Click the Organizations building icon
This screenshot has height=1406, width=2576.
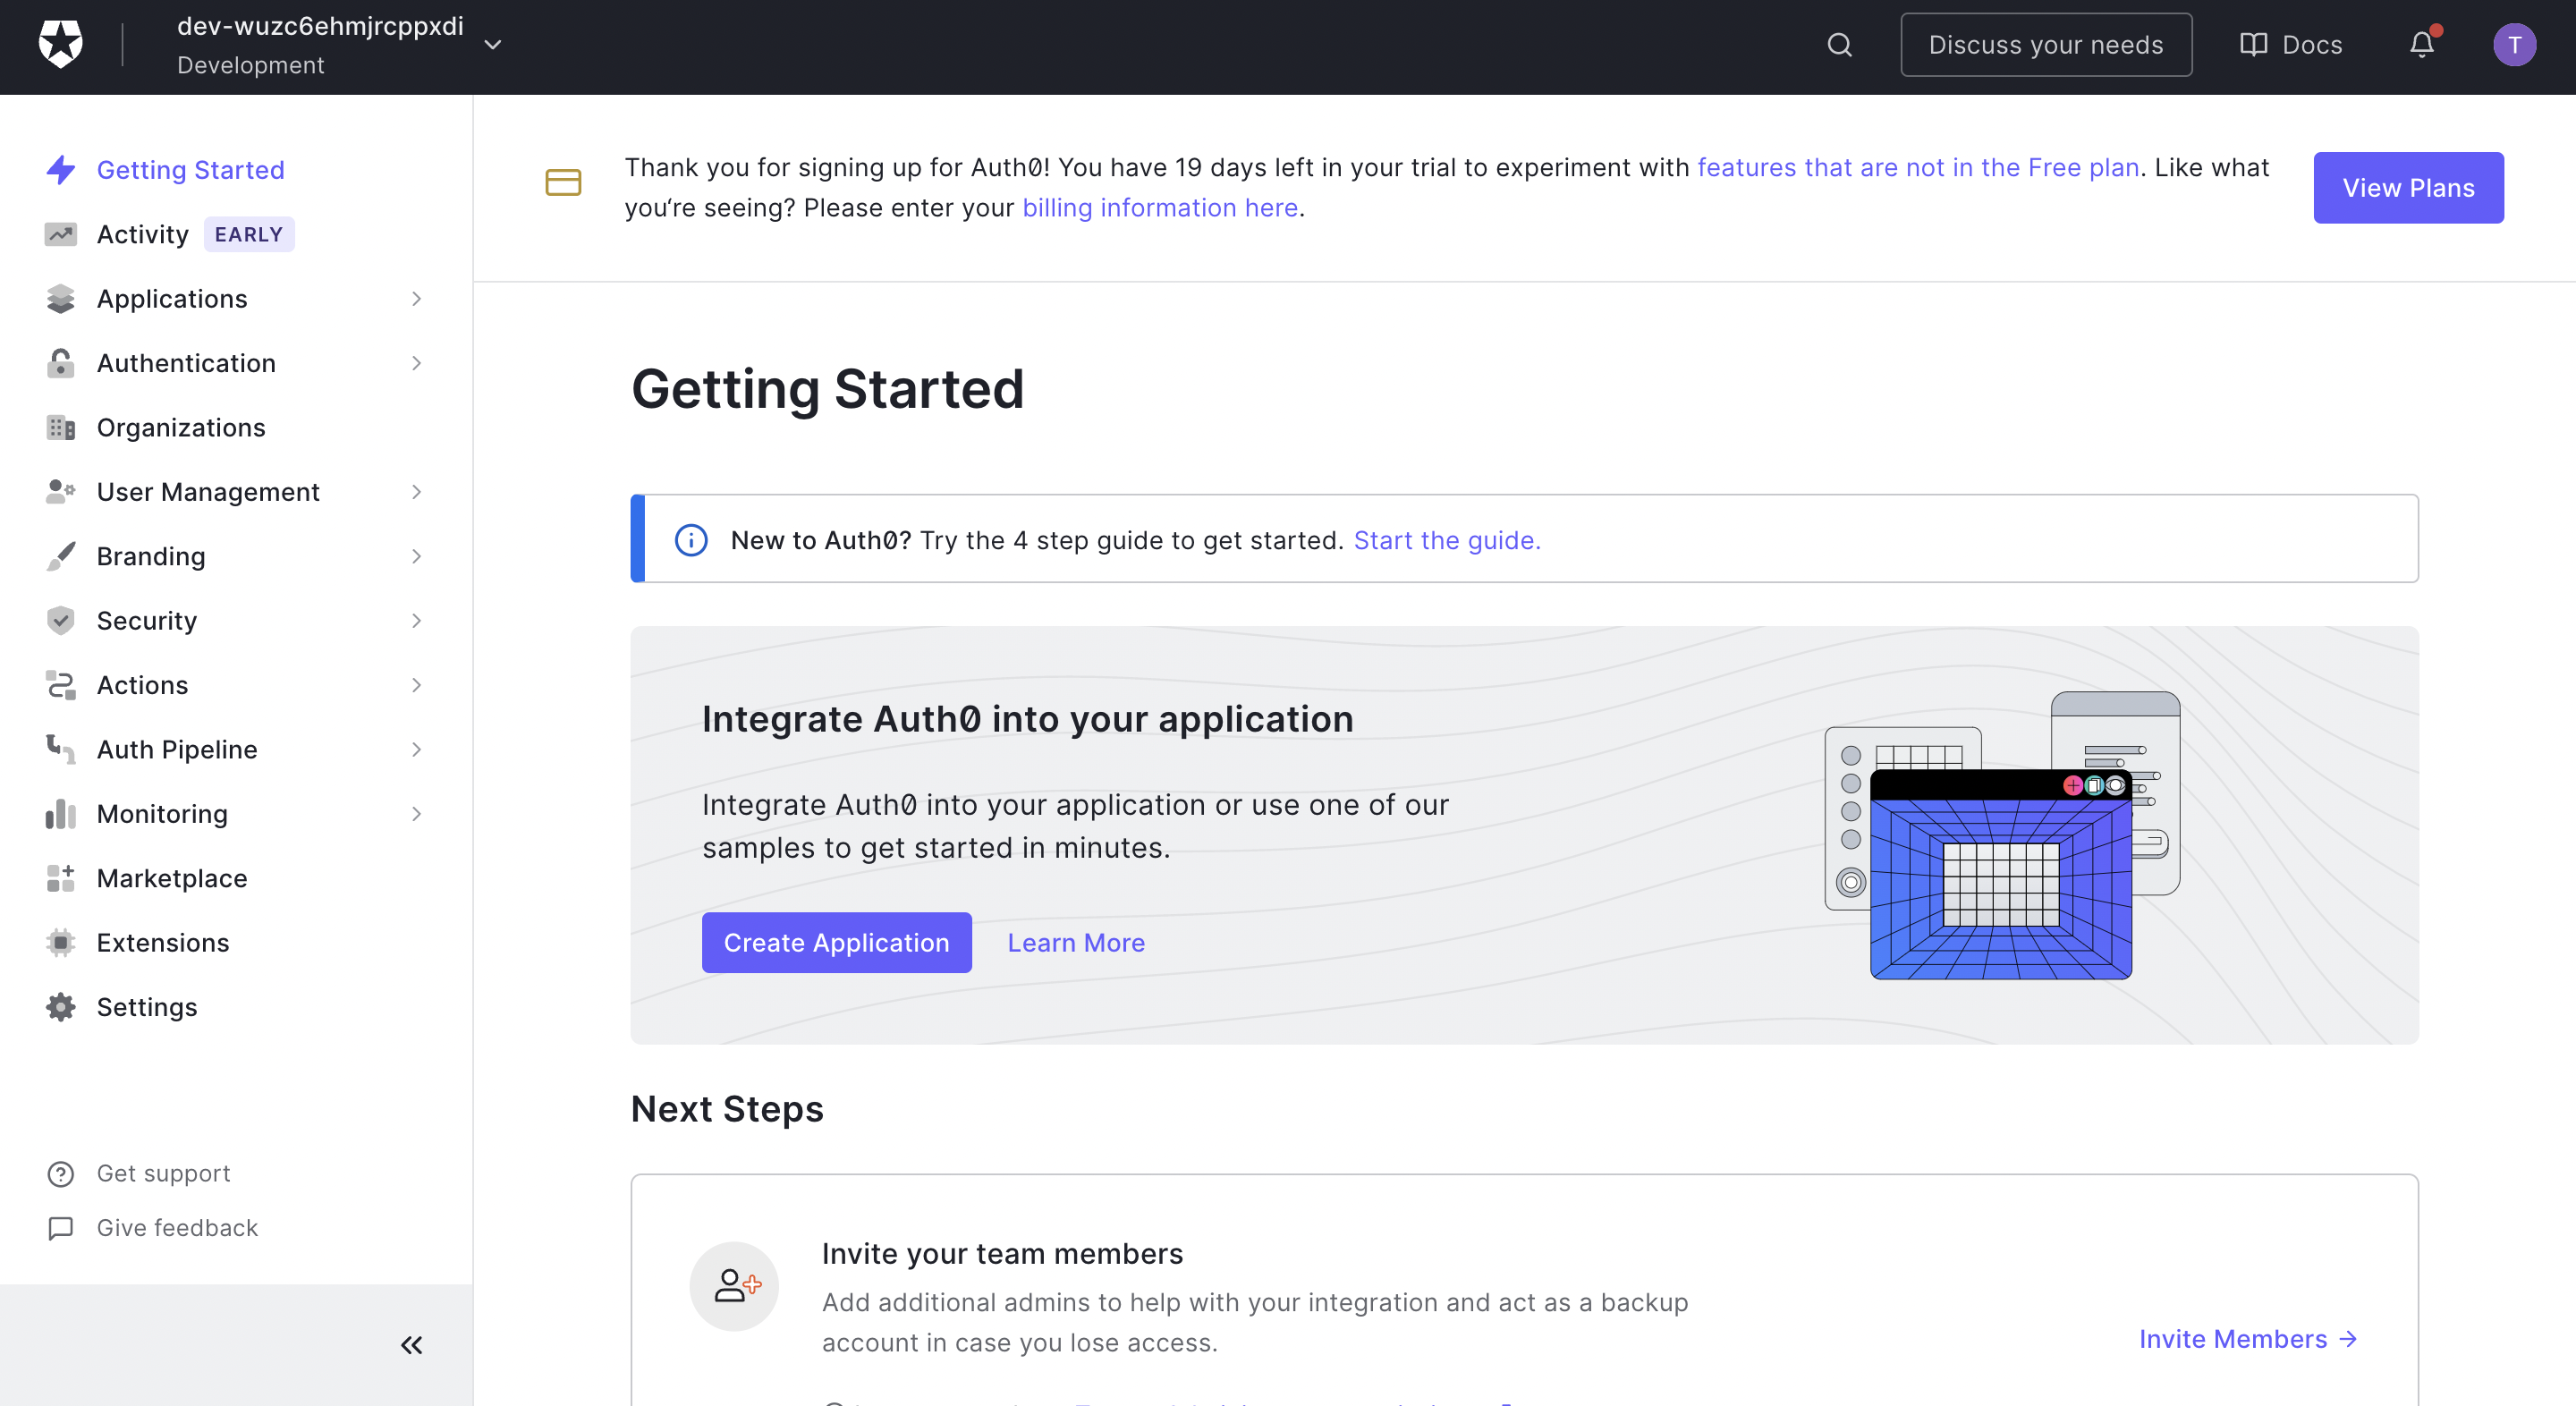pyautogui.click(x=61, y=427)
